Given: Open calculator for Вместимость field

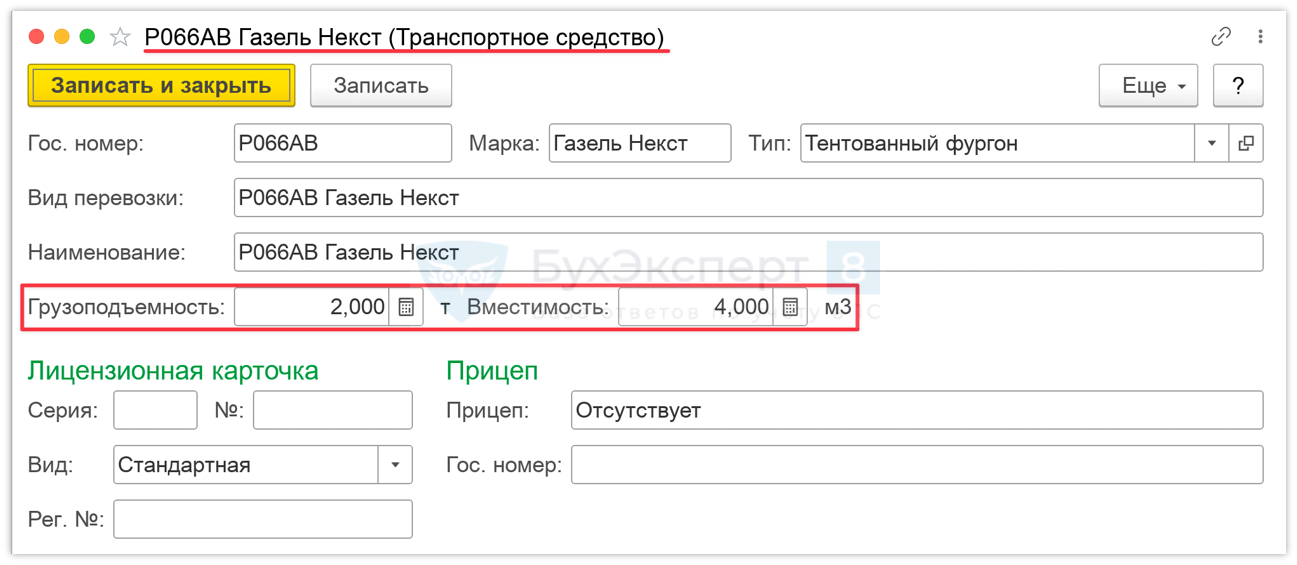Looking at the screenshot, I should (790, 307).
